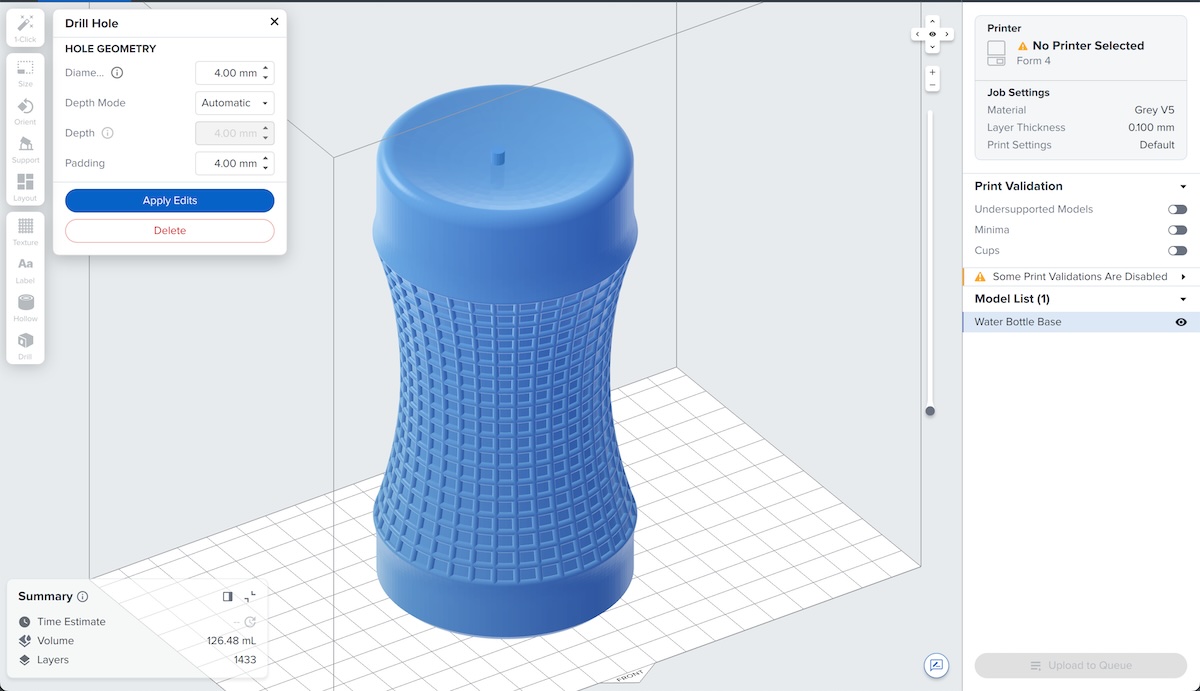Open the Size tool

[x=25, y=70]
